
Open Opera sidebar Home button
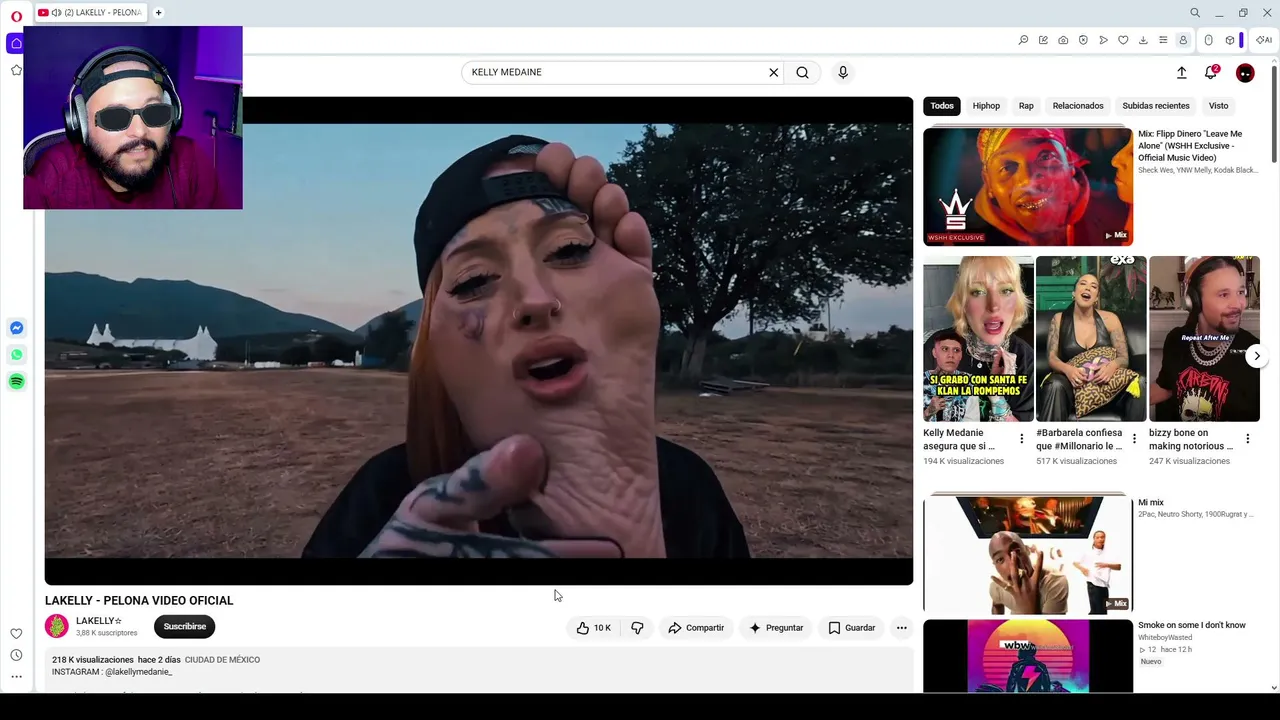tap(16, 43)
